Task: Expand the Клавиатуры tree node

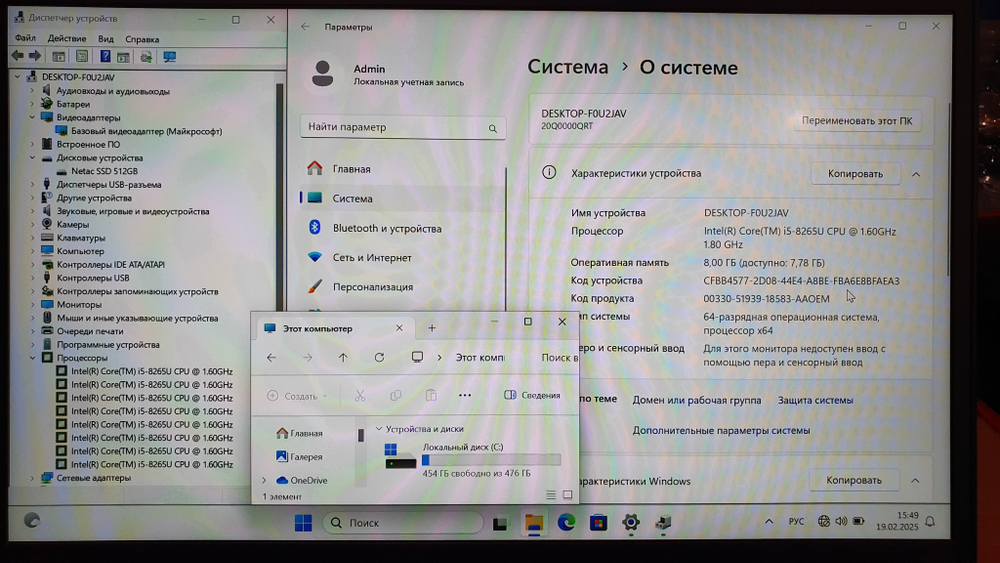Action: (x=32, y=238)
